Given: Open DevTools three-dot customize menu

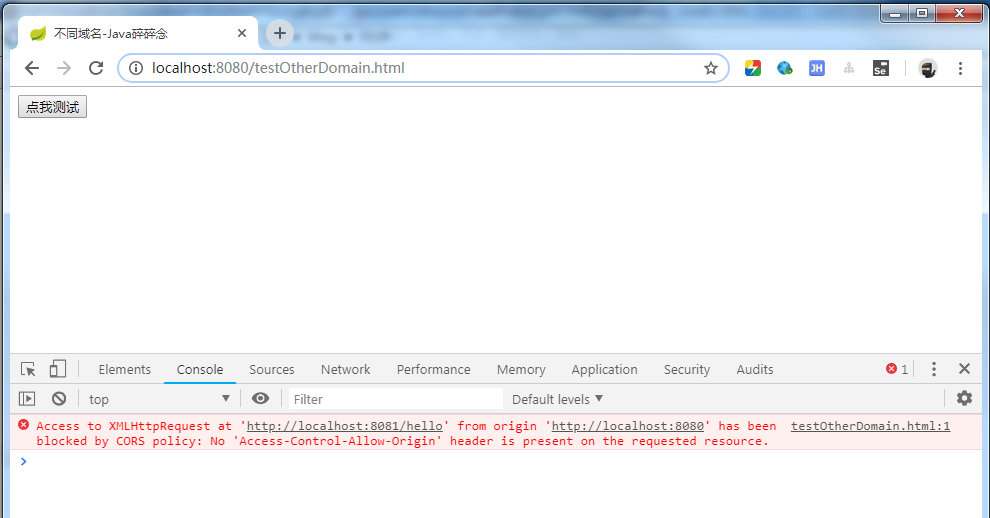Looking at the screenshot, I should [934, 369].
